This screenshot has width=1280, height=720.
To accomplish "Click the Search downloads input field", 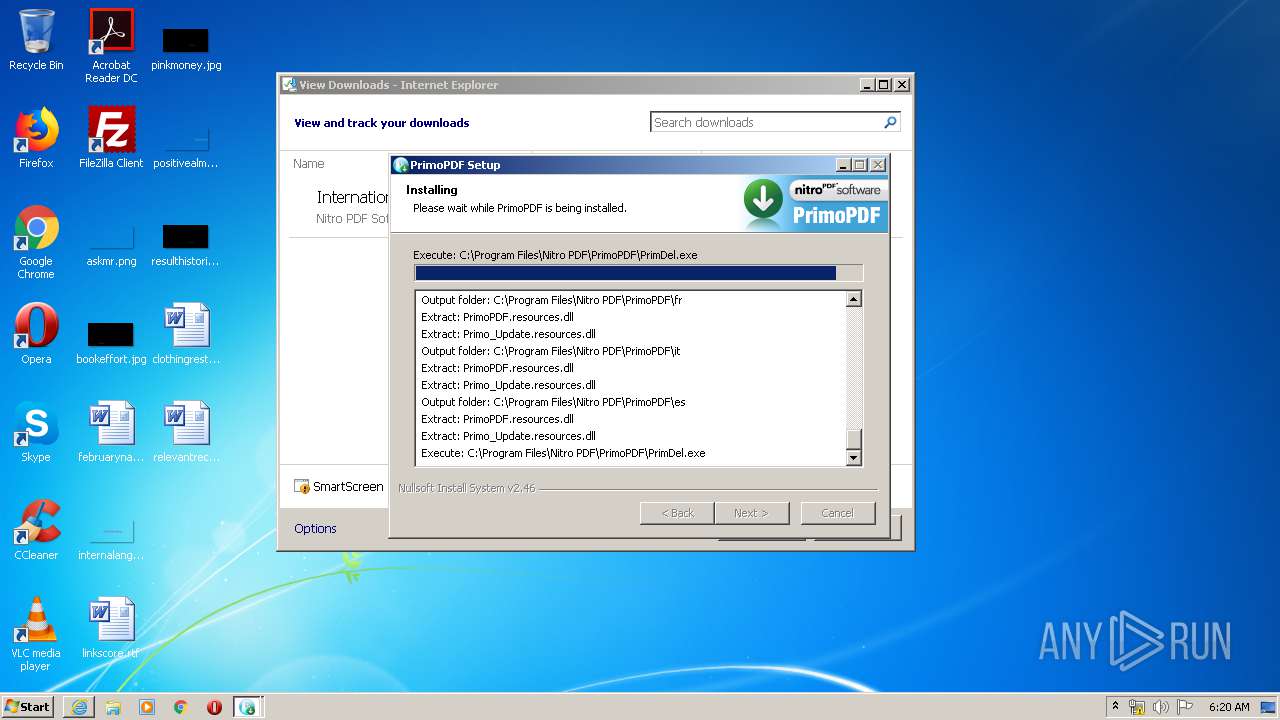I will point(766,122).
